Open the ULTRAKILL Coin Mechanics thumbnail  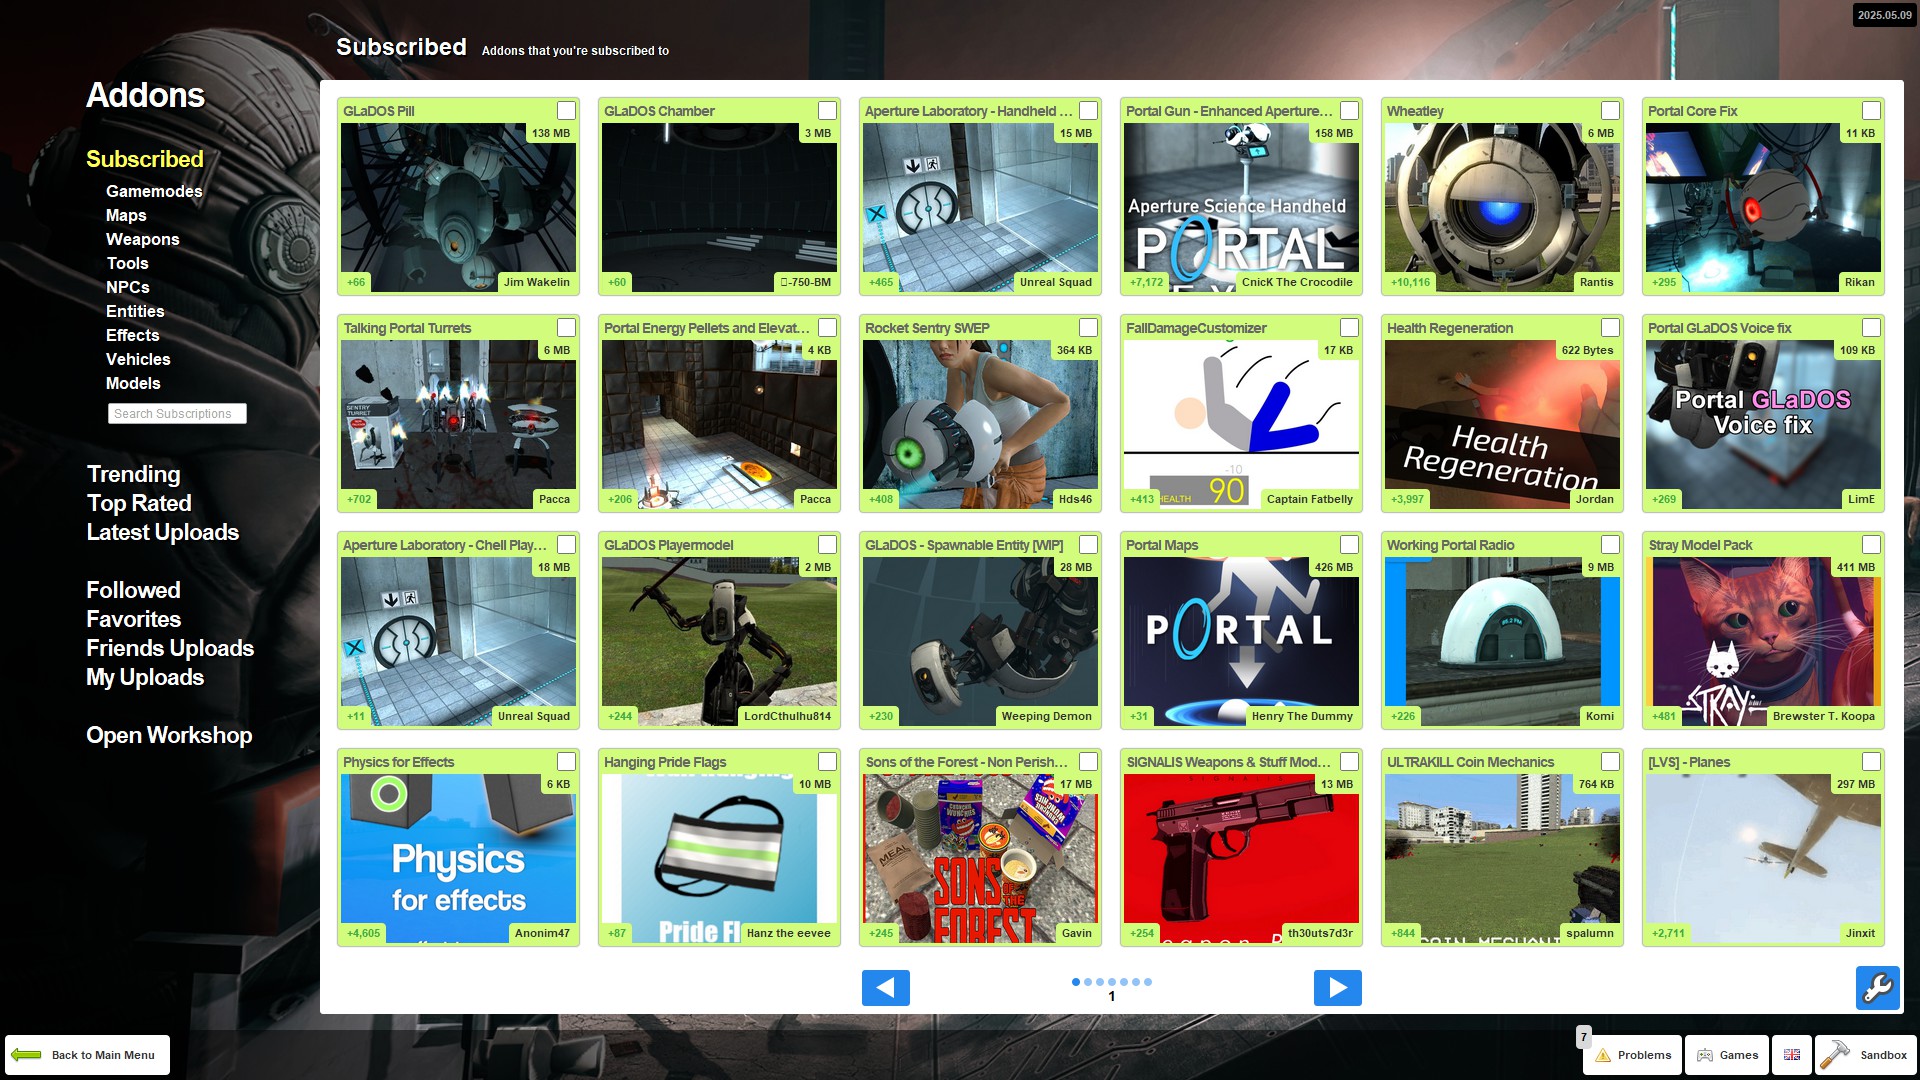1502,858
